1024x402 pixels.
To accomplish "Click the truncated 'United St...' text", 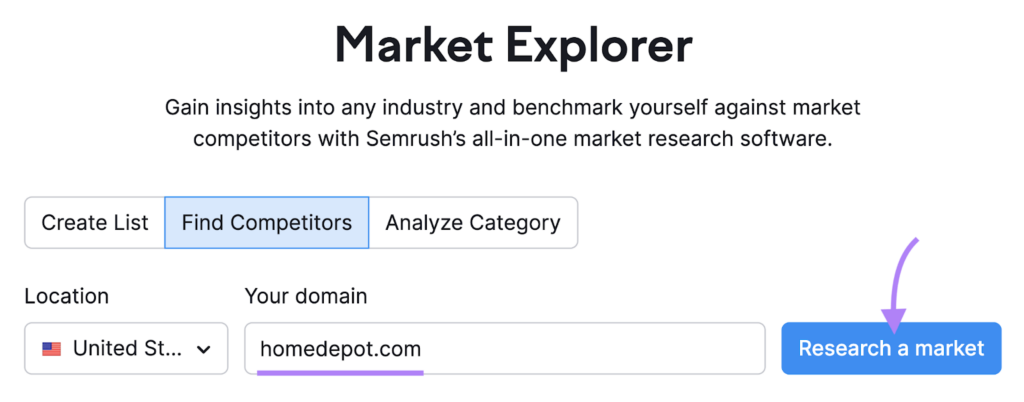I will [x=127, y=348].
